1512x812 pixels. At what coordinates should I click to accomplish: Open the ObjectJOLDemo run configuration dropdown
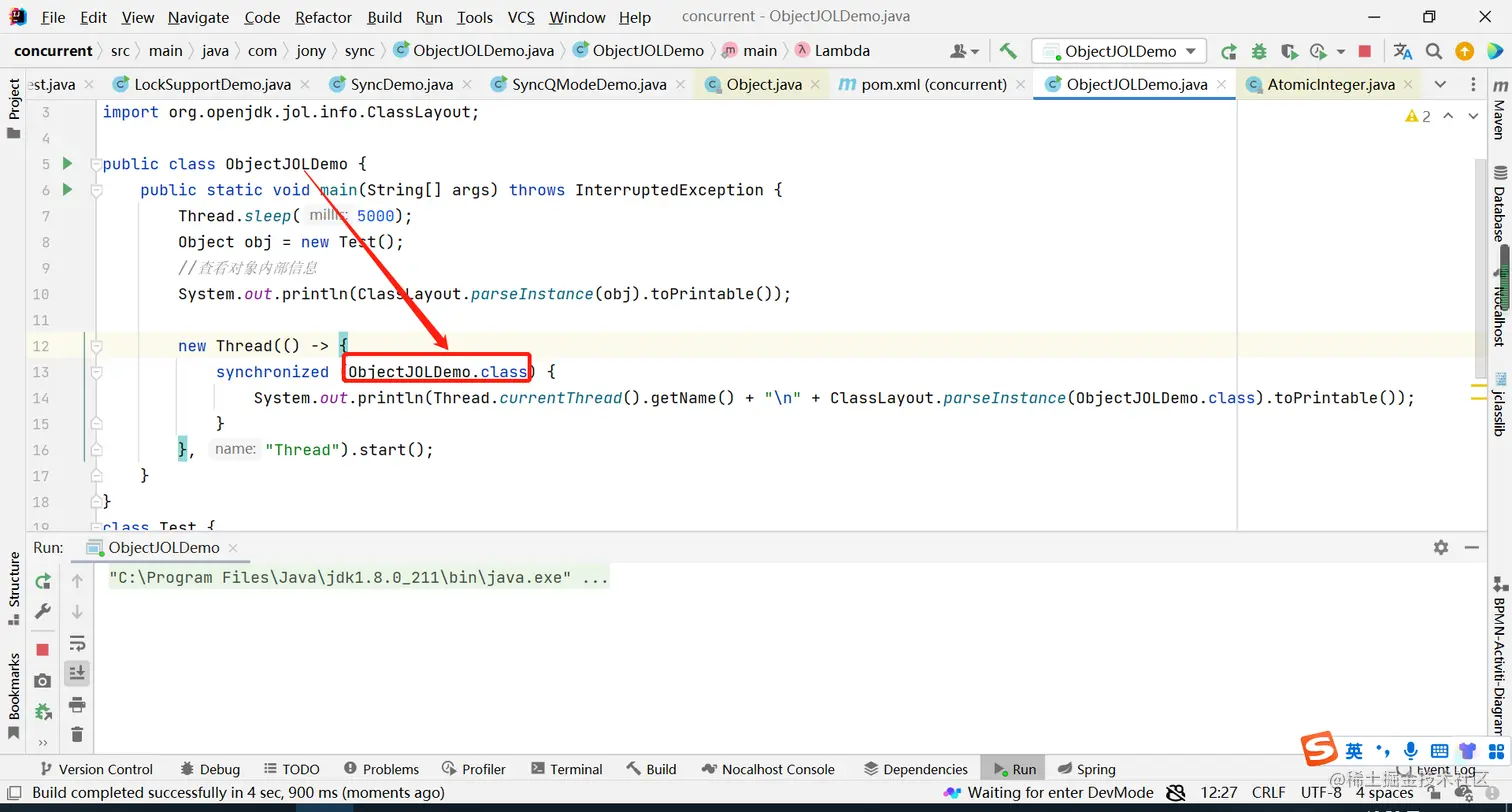[1120, 51]
